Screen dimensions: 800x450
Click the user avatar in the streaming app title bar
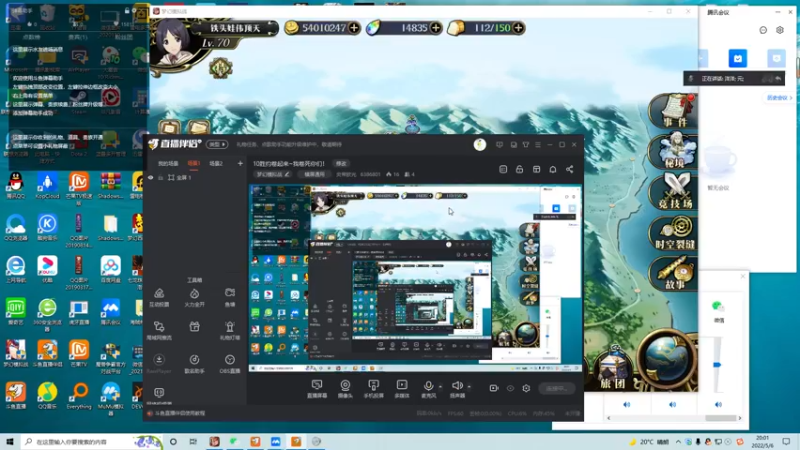click(480, 145)
